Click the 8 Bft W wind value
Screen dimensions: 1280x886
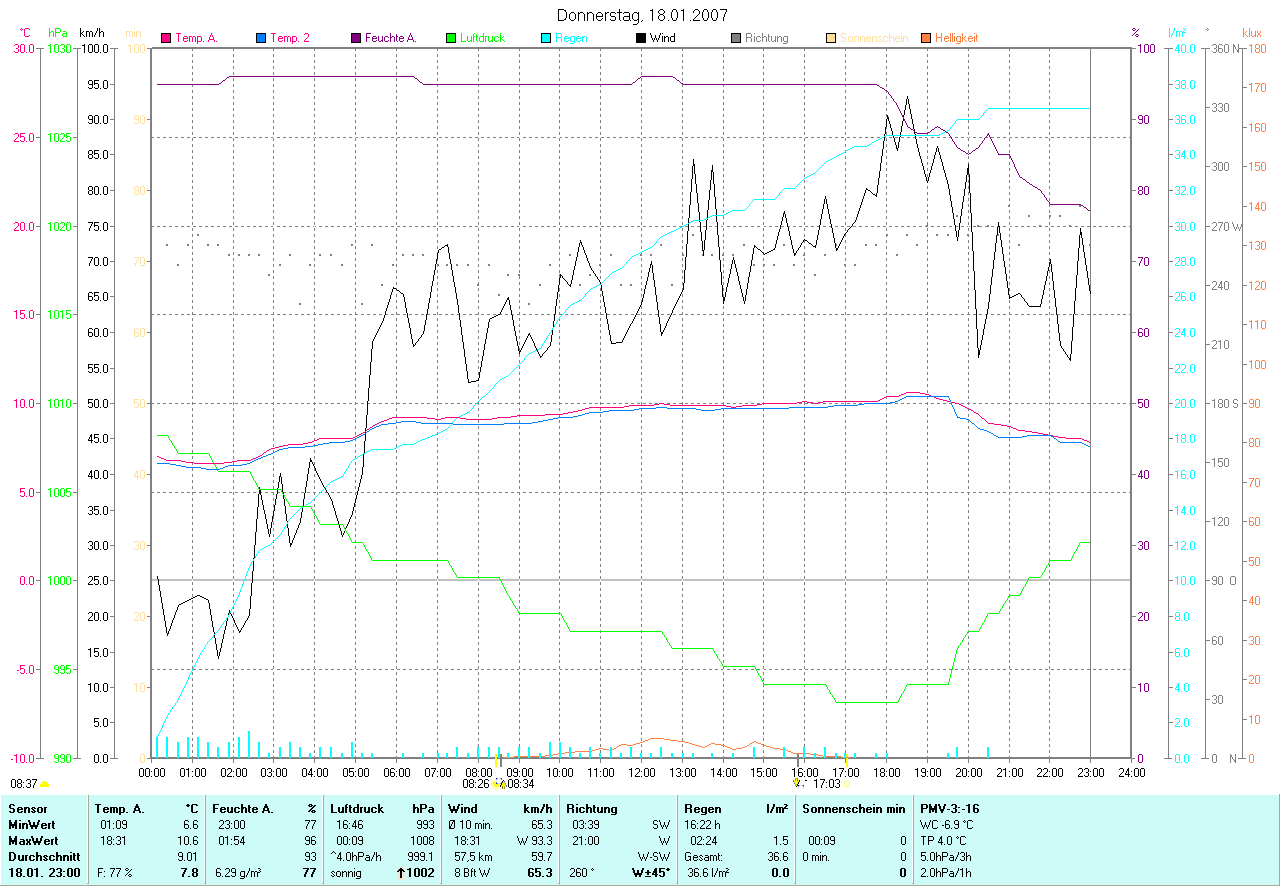[x=474, y=873]
